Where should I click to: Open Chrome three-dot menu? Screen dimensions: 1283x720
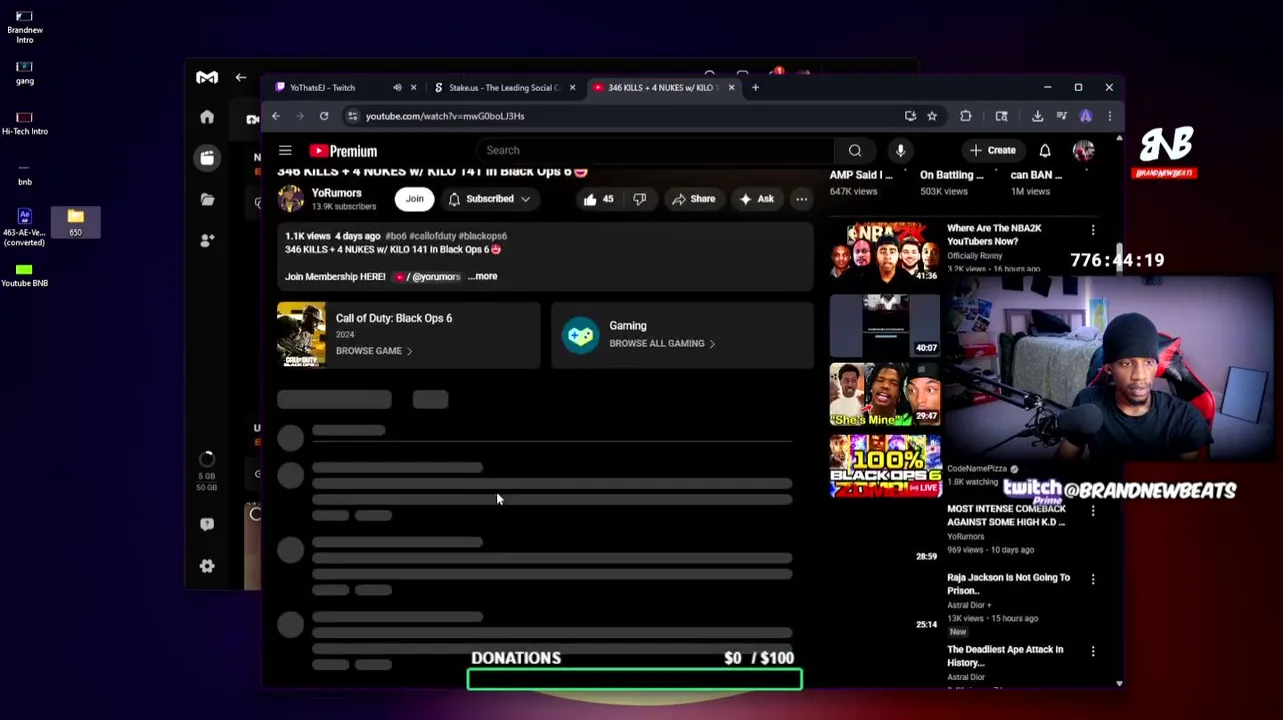click(1109, 116)
